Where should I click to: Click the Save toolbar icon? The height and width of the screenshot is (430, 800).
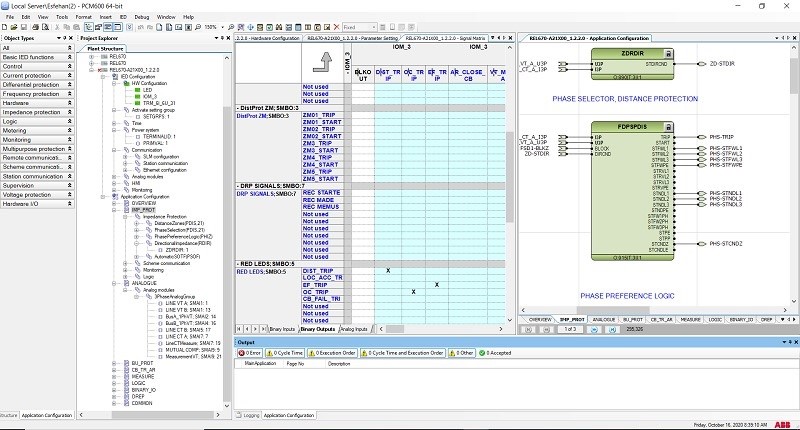click(26, 27)
